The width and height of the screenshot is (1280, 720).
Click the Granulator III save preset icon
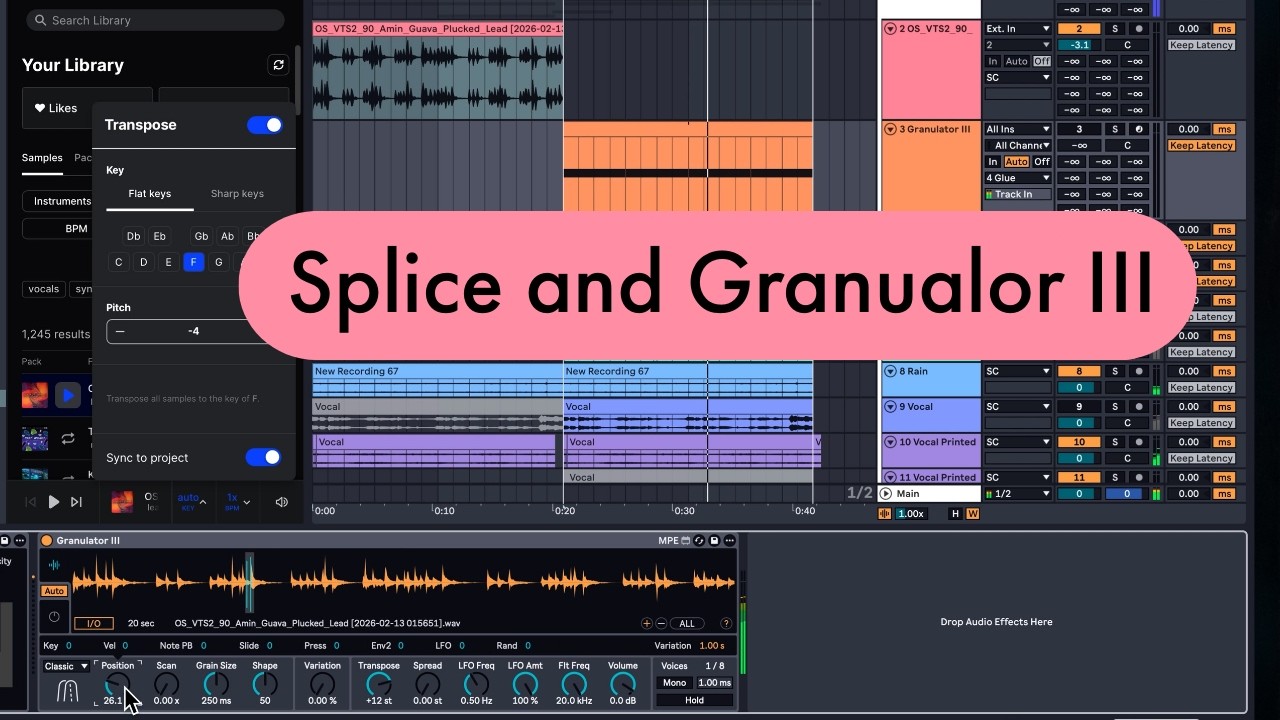(714, 541)
